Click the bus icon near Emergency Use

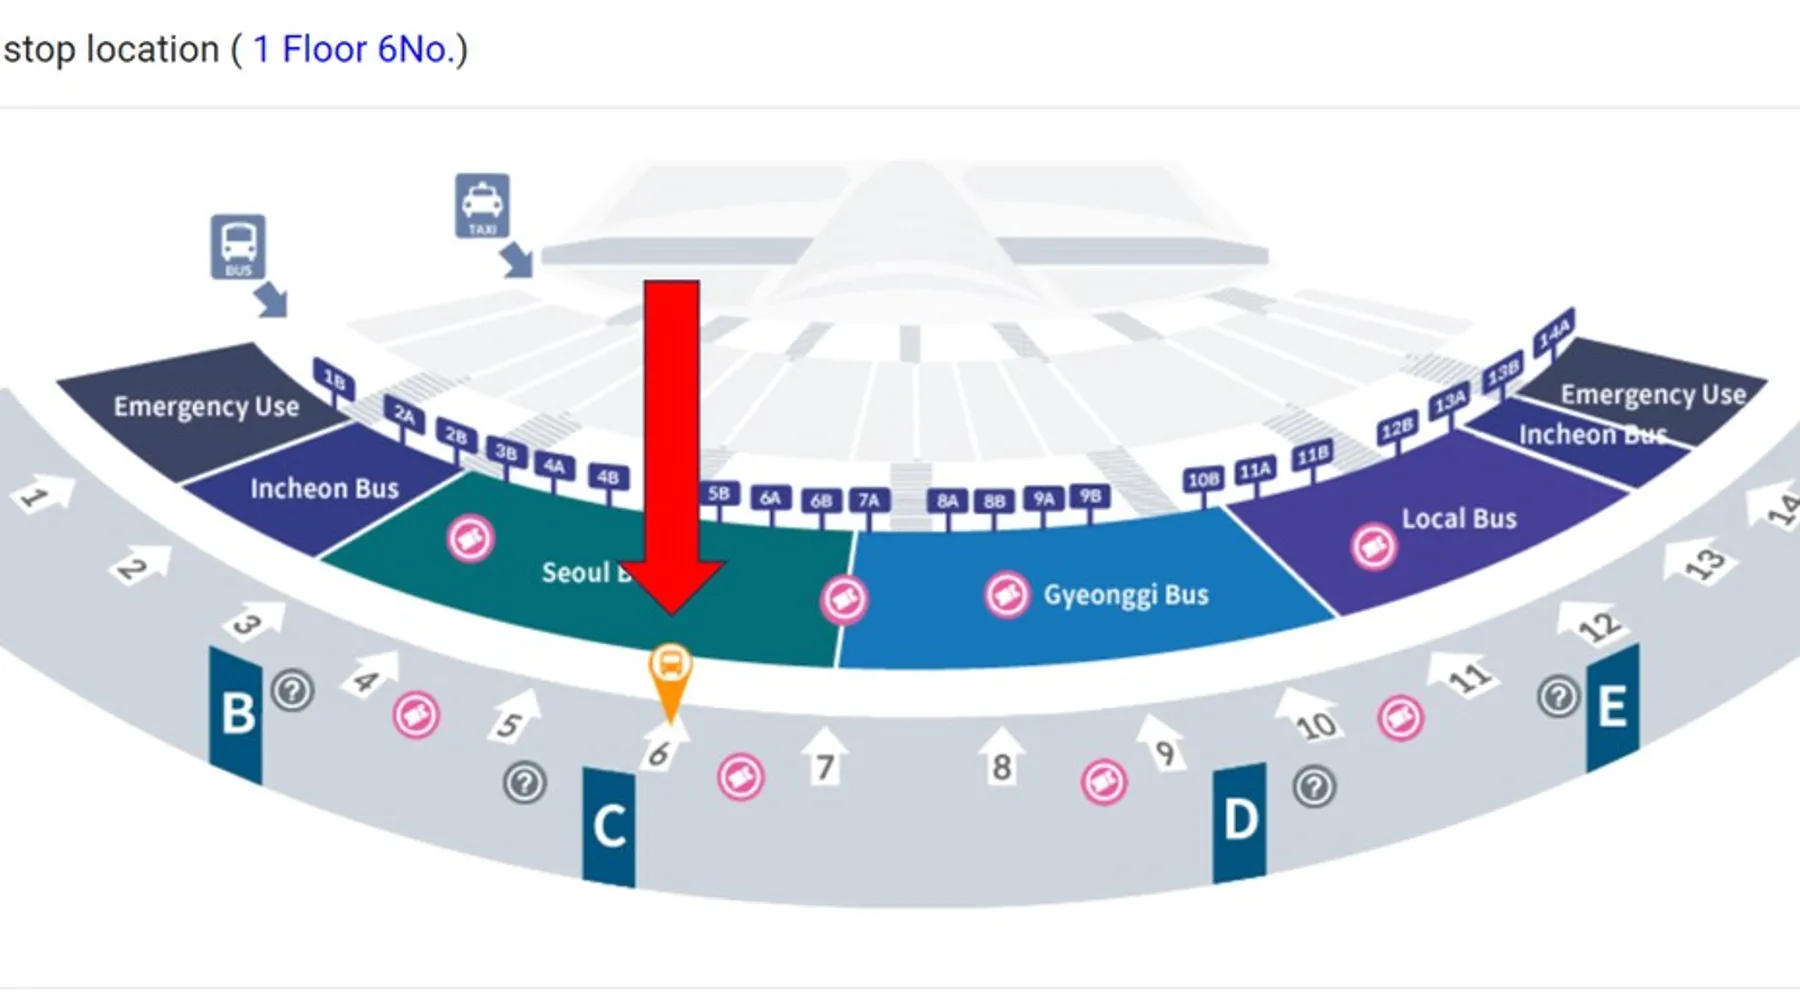click(238, 247)
